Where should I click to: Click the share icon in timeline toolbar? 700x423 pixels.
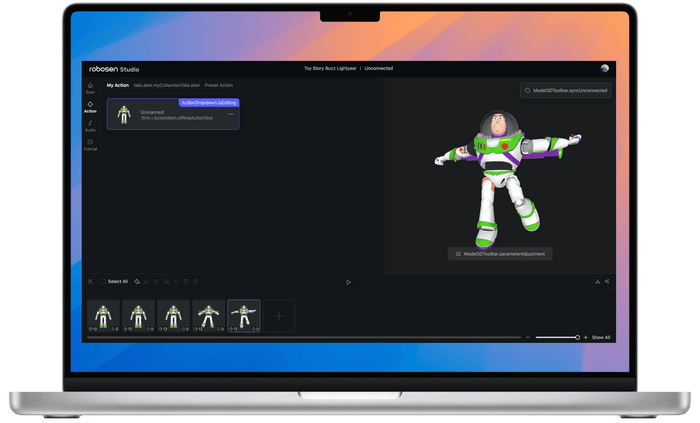pos(607,281)
